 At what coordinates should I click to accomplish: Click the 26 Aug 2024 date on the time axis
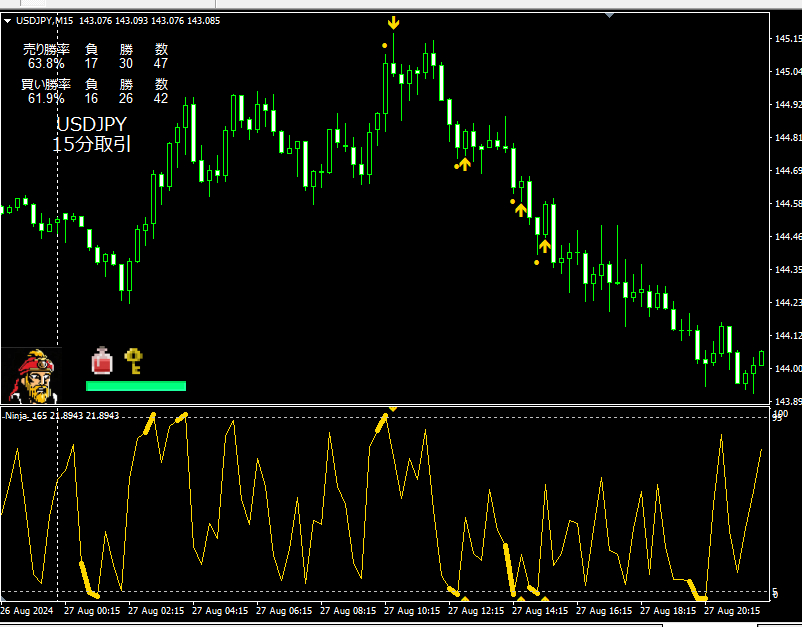(27, 611)
